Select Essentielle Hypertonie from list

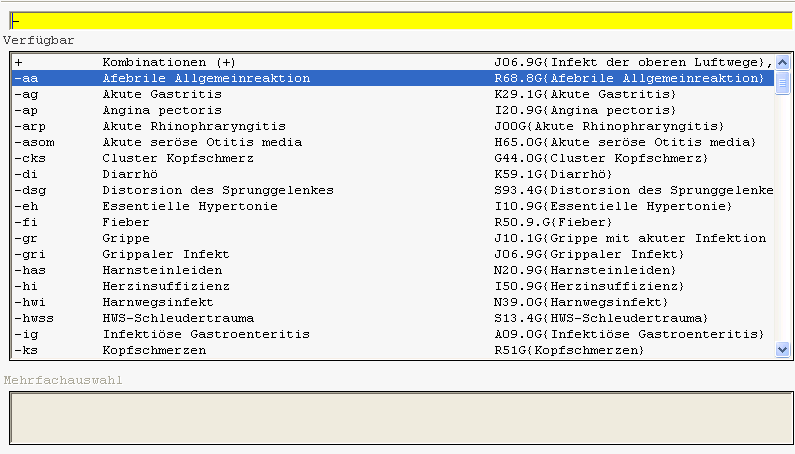click(393, 206)
